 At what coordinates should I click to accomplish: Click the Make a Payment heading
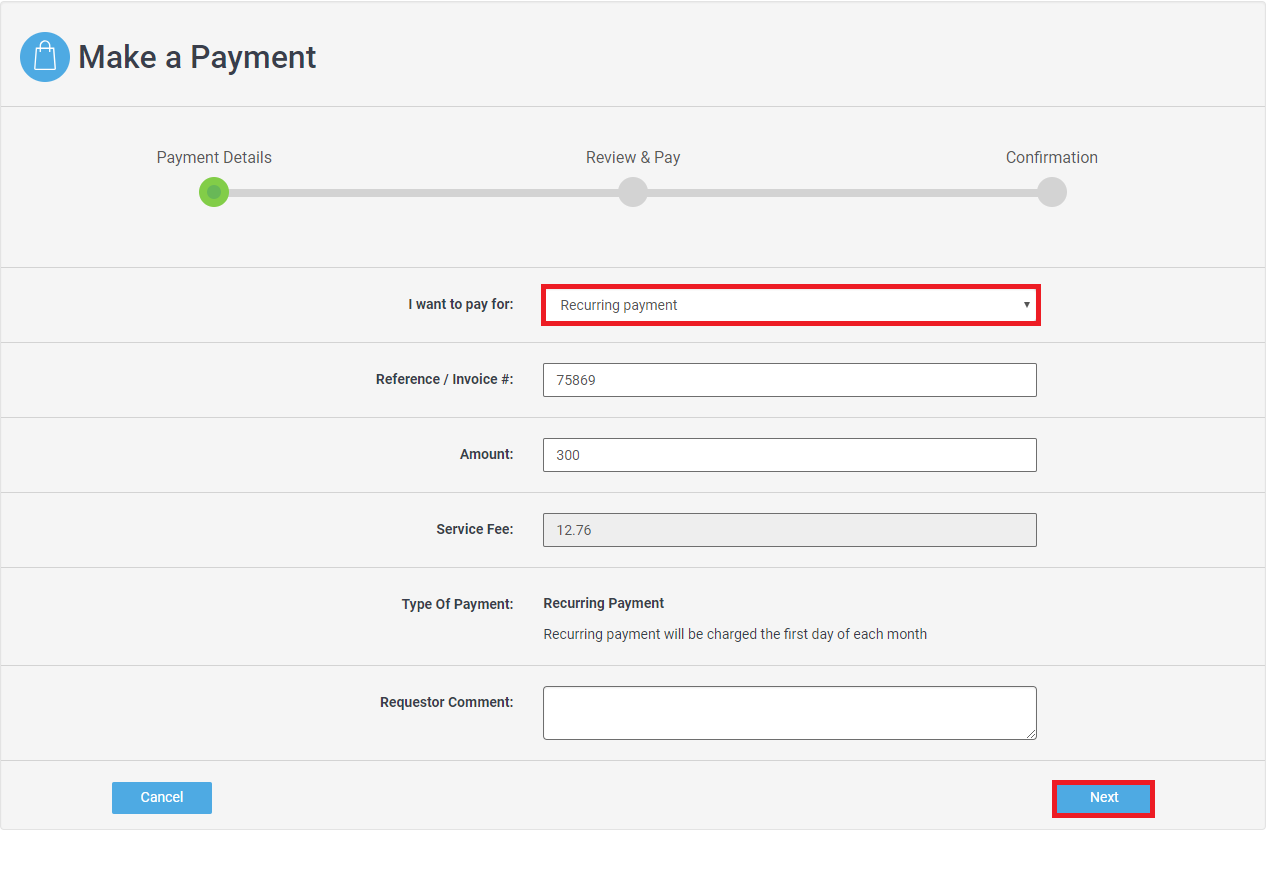(197, 57)
